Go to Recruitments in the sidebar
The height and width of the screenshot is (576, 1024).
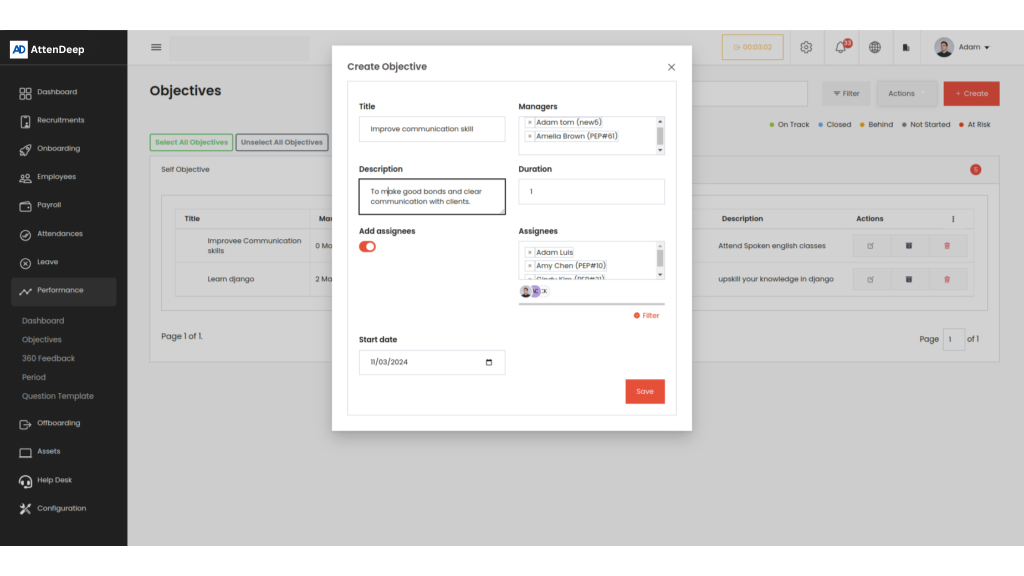(x=60, y=121)
